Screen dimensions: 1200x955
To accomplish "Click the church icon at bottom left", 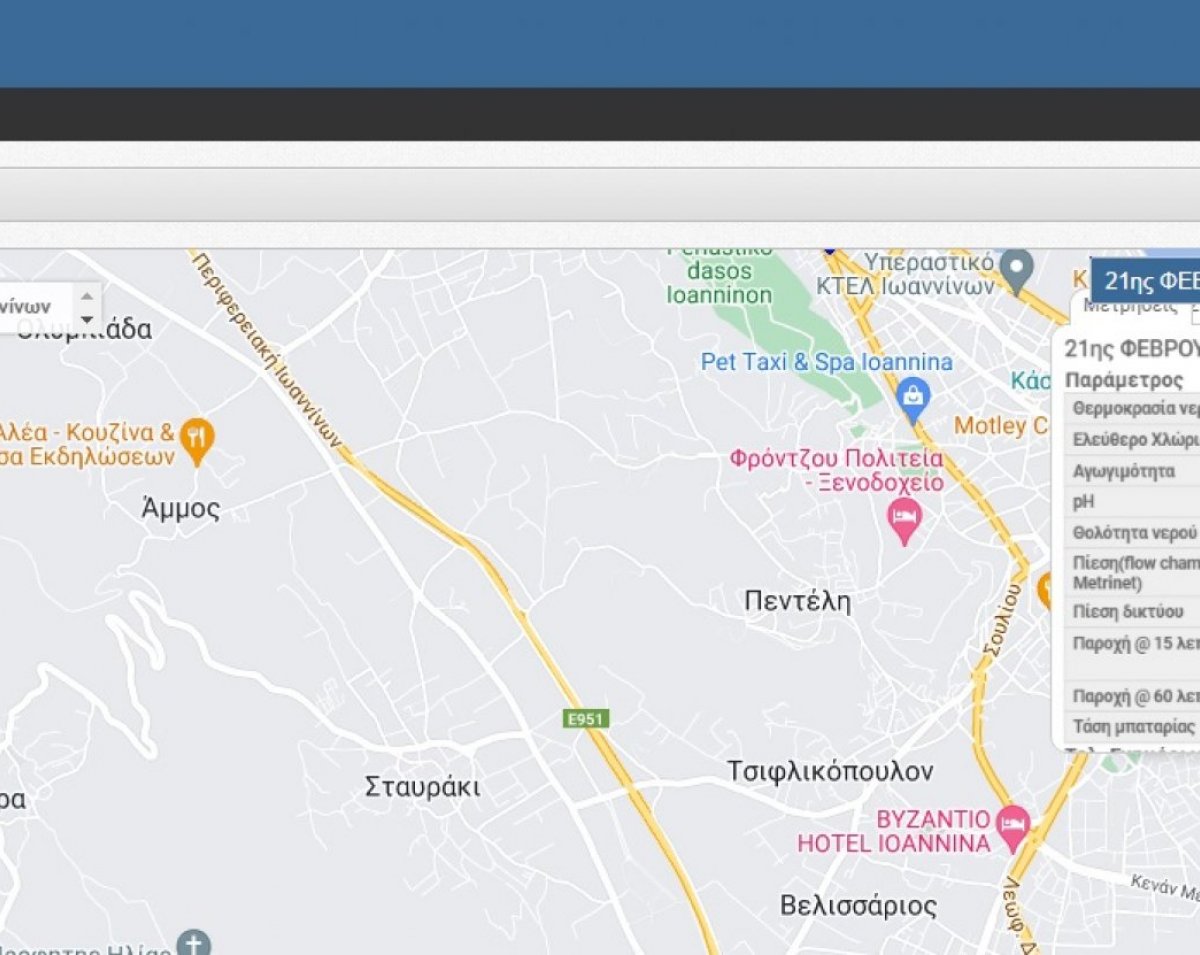I will [x=193, y=943].
